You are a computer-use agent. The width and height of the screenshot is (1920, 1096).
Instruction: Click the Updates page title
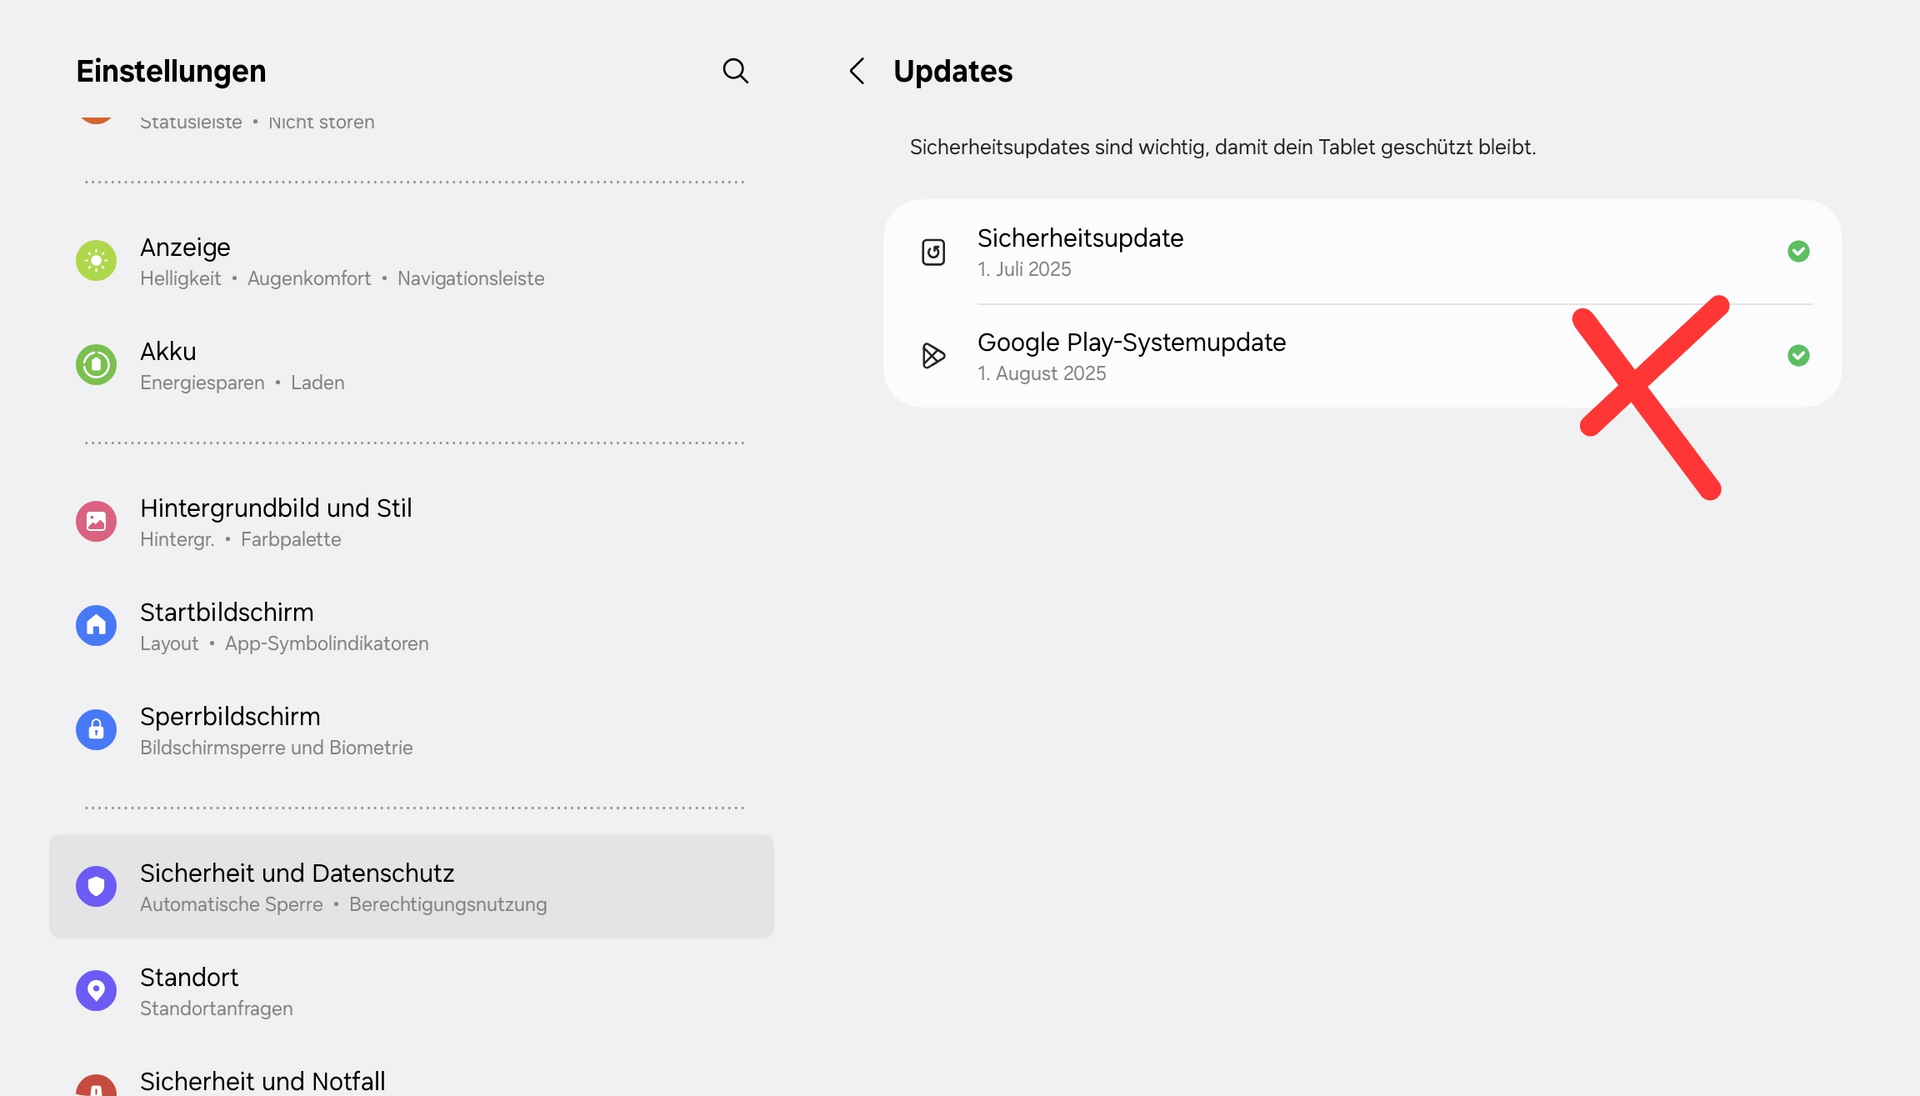tap(952, 71)
